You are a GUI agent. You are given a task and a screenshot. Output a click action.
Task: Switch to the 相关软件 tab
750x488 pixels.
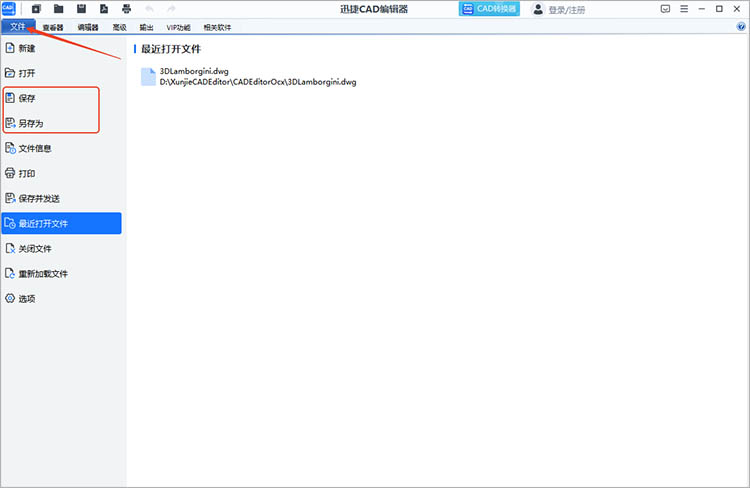pyautogui.click(x=217, y=27)
